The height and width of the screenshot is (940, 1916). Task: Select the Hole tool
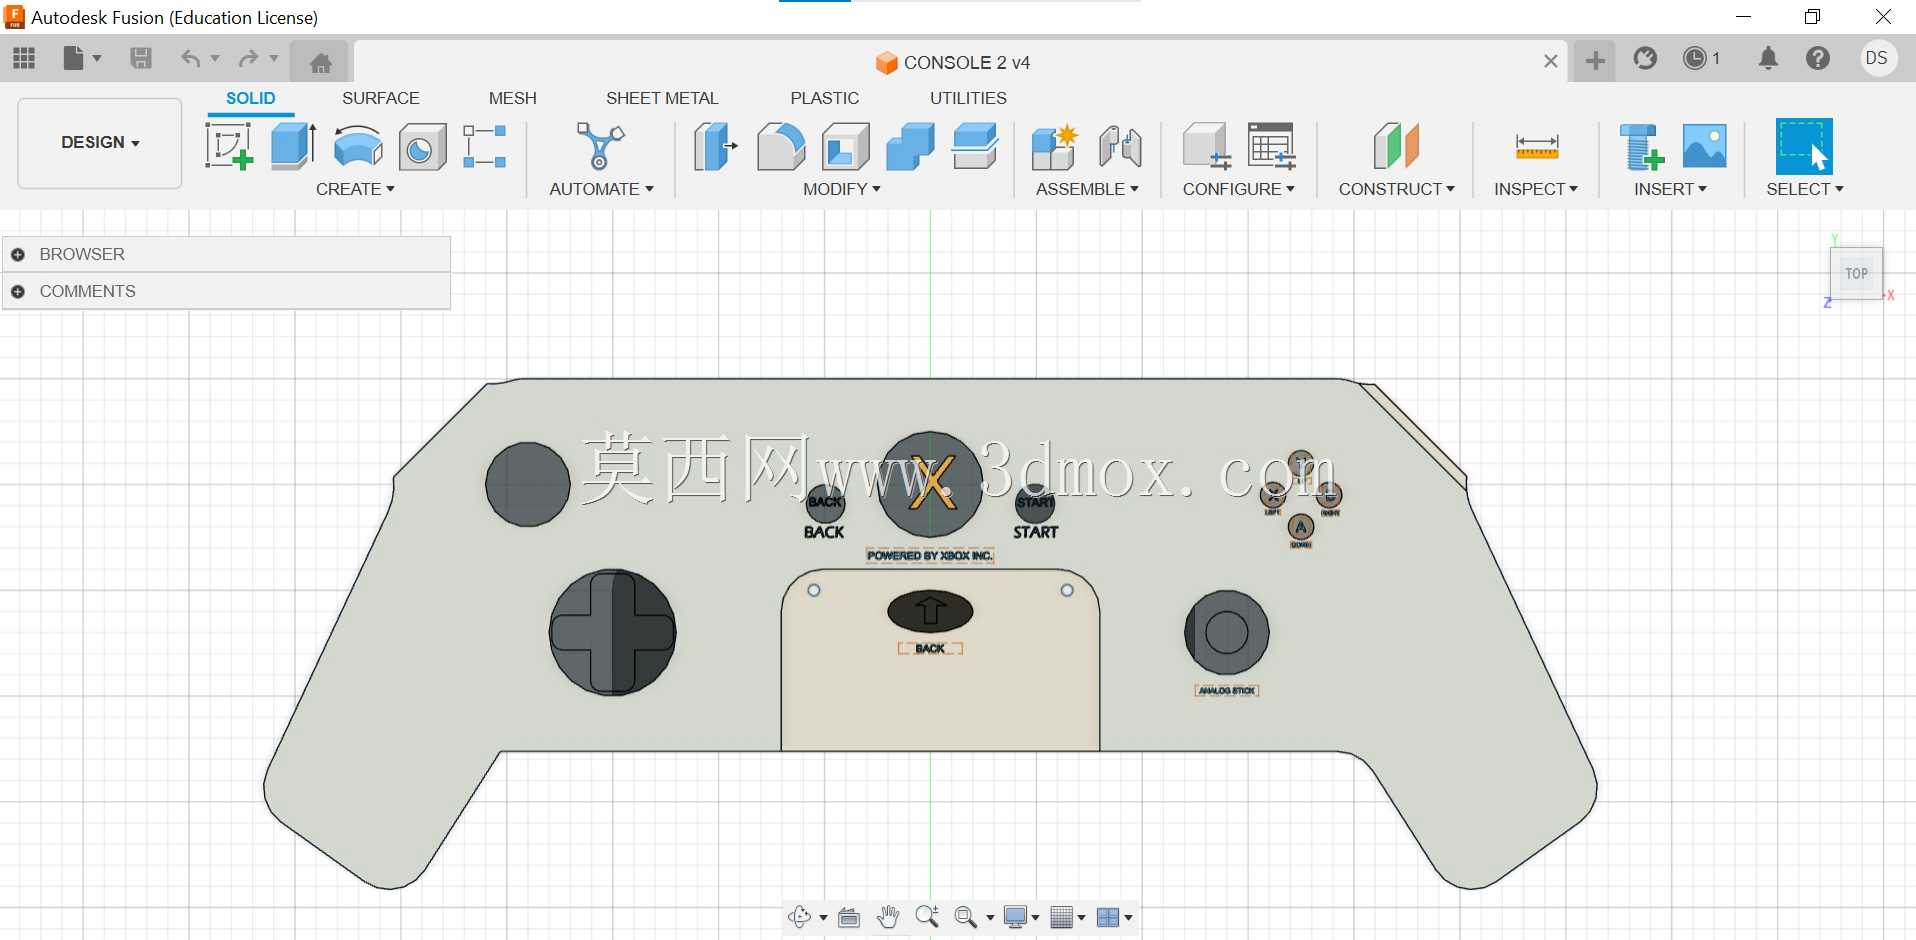(422, 148)
